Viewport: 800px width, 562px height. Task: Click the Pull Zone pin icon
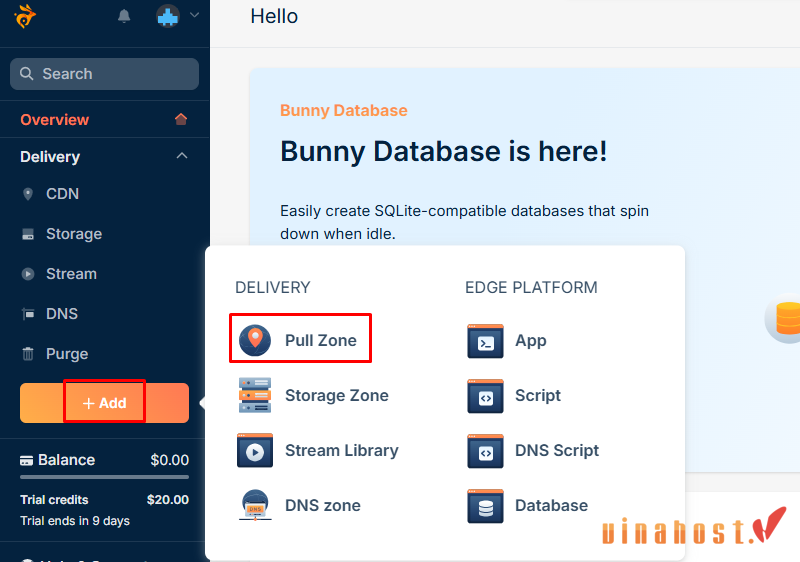pos(255,340)
